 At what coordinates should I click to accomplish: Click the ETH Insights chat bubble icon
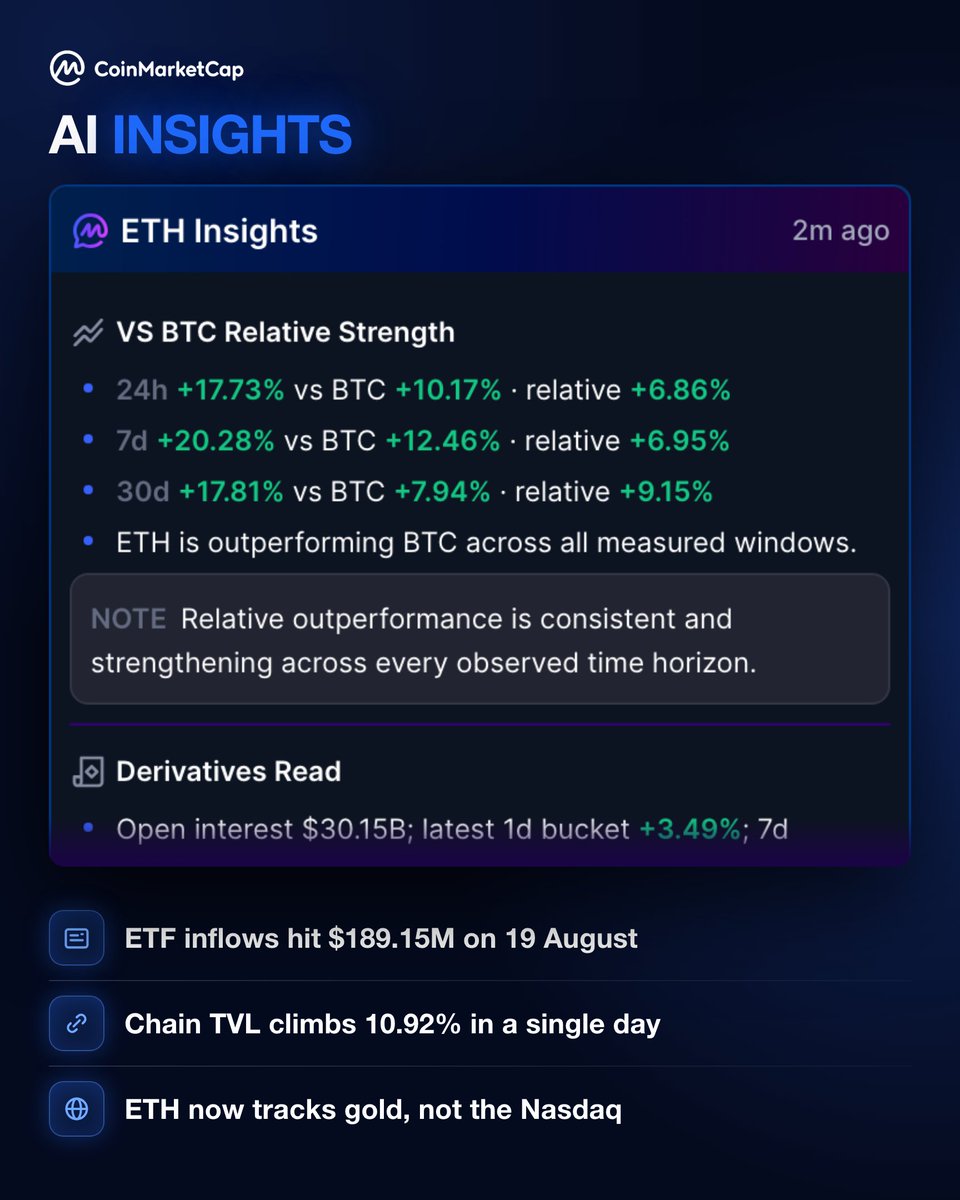tap(90, 231)
